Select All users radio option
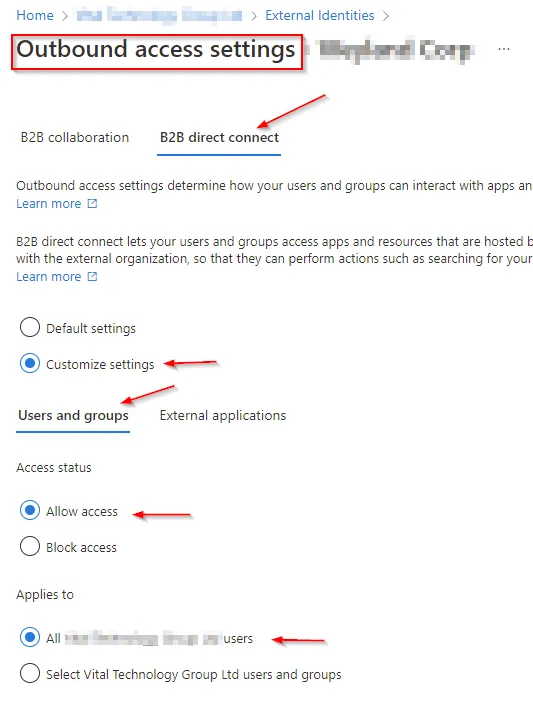This screenshot has width=533, height=705. click(x=30, y=638)
